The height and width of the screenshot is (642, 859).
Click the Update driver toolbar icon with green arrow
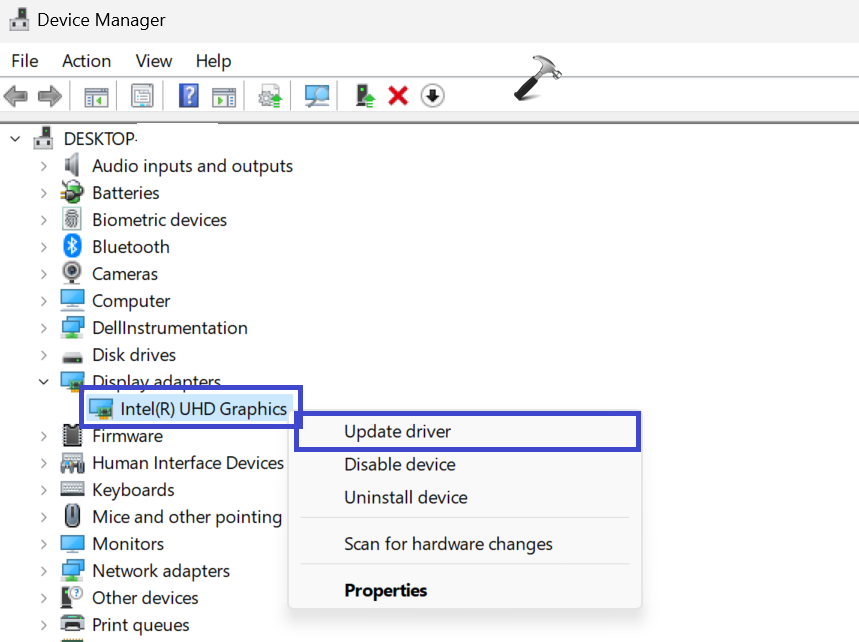tap(365, 96)
